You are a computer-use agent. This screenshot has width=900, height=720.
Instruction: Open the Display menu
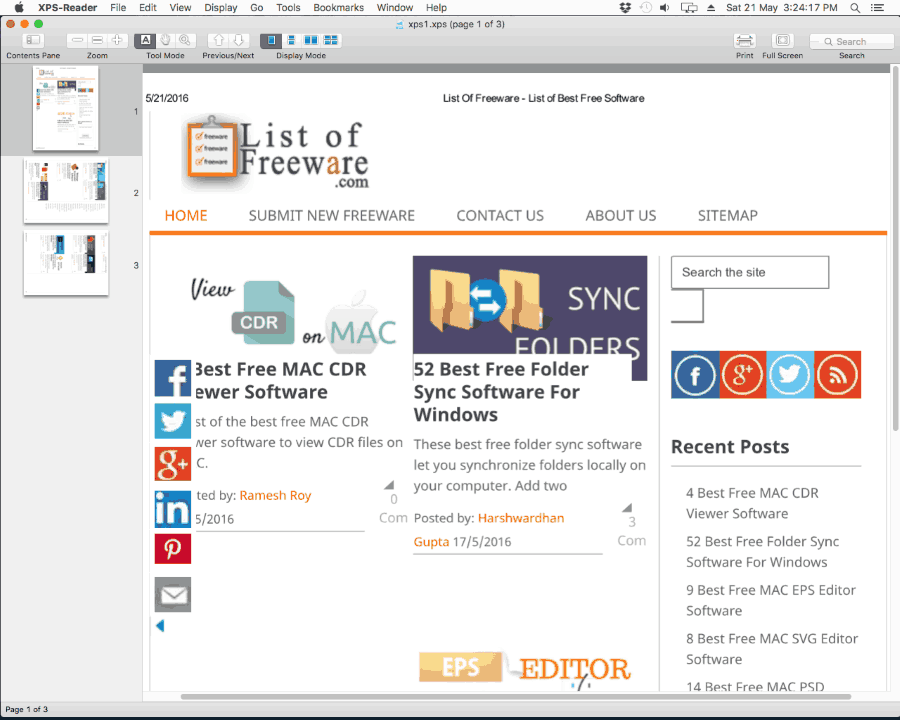tap(221, 7)
